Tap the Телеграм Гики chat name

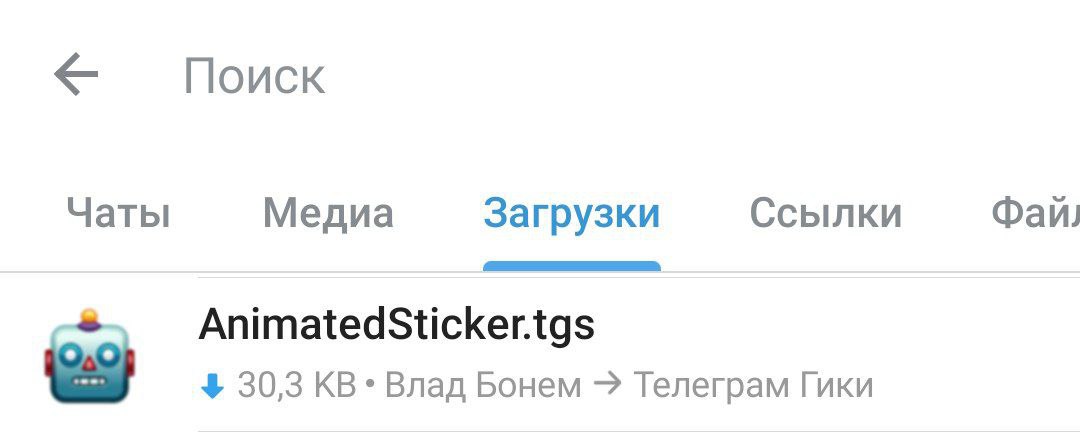pos(753,386)
